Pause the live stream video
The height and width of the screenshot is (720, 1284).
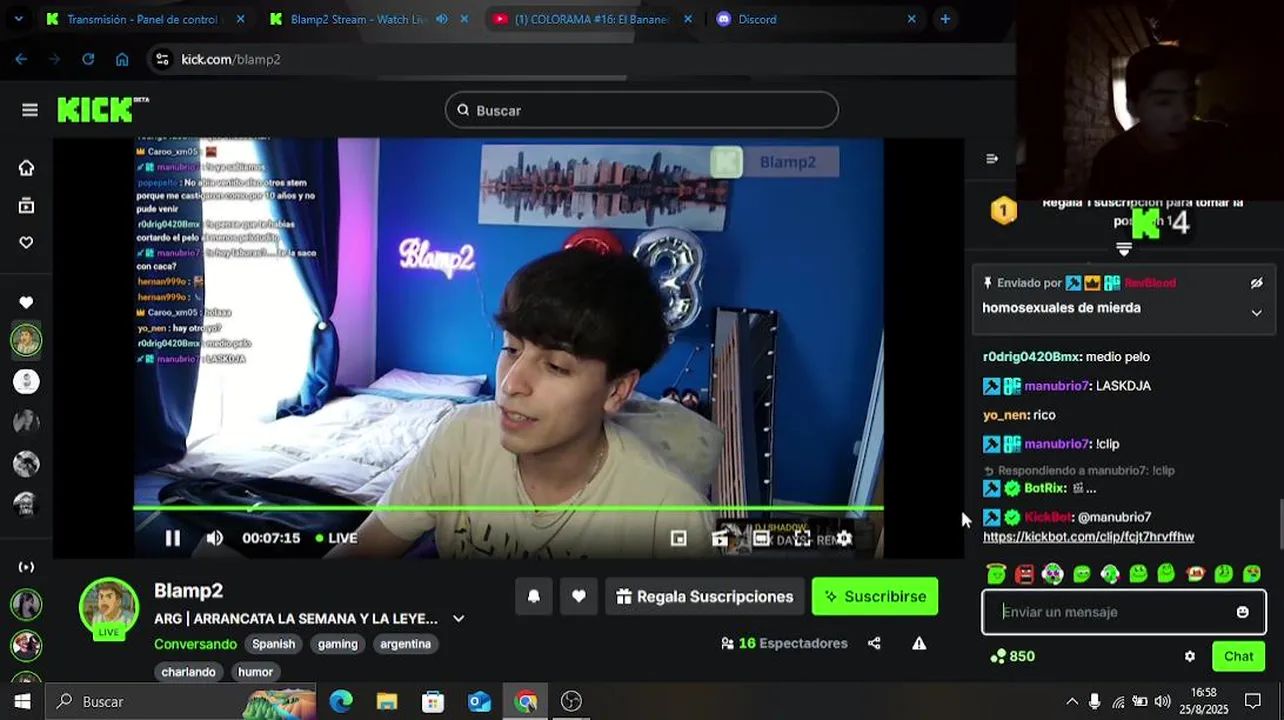pyautogui.click(x=172, y=538)
